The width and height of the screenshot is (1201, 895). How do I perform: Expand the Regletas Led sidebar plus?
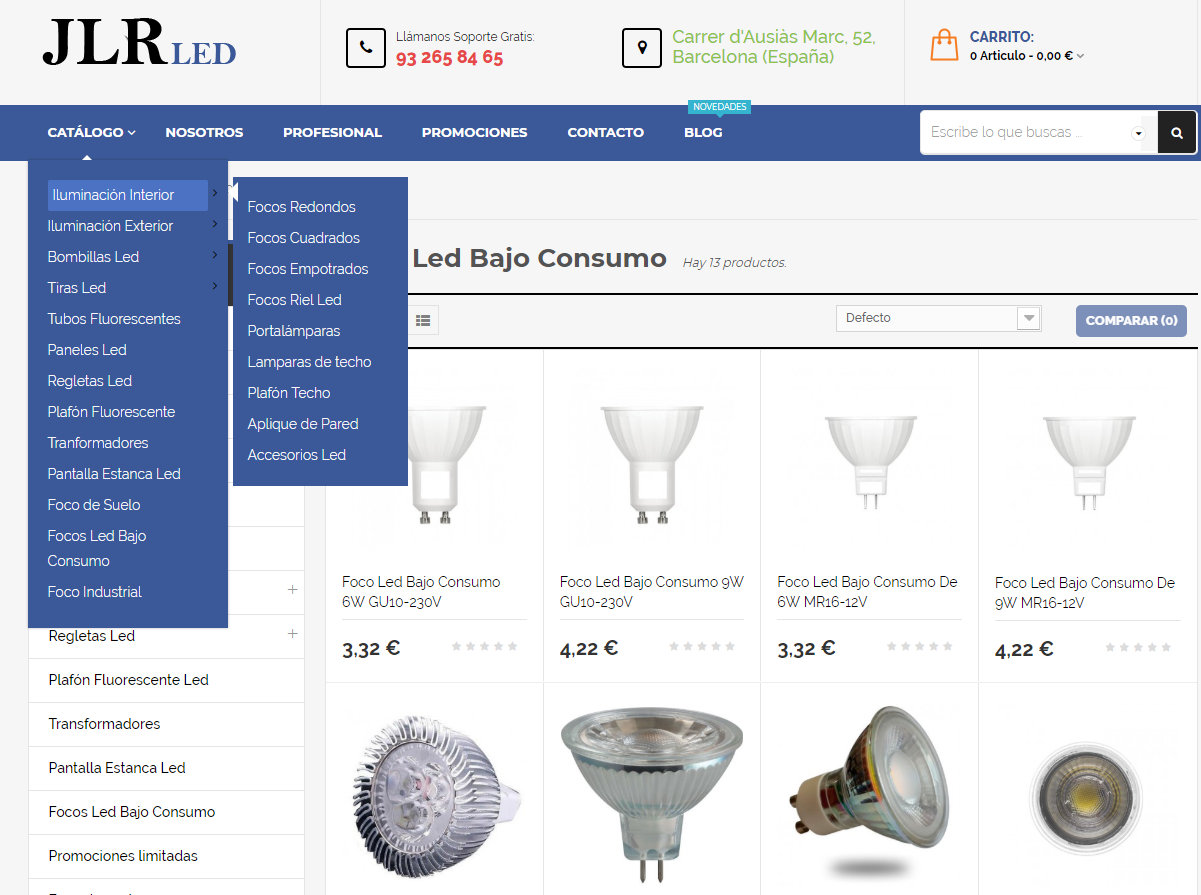pyautogui.click(x=292, y=634)
